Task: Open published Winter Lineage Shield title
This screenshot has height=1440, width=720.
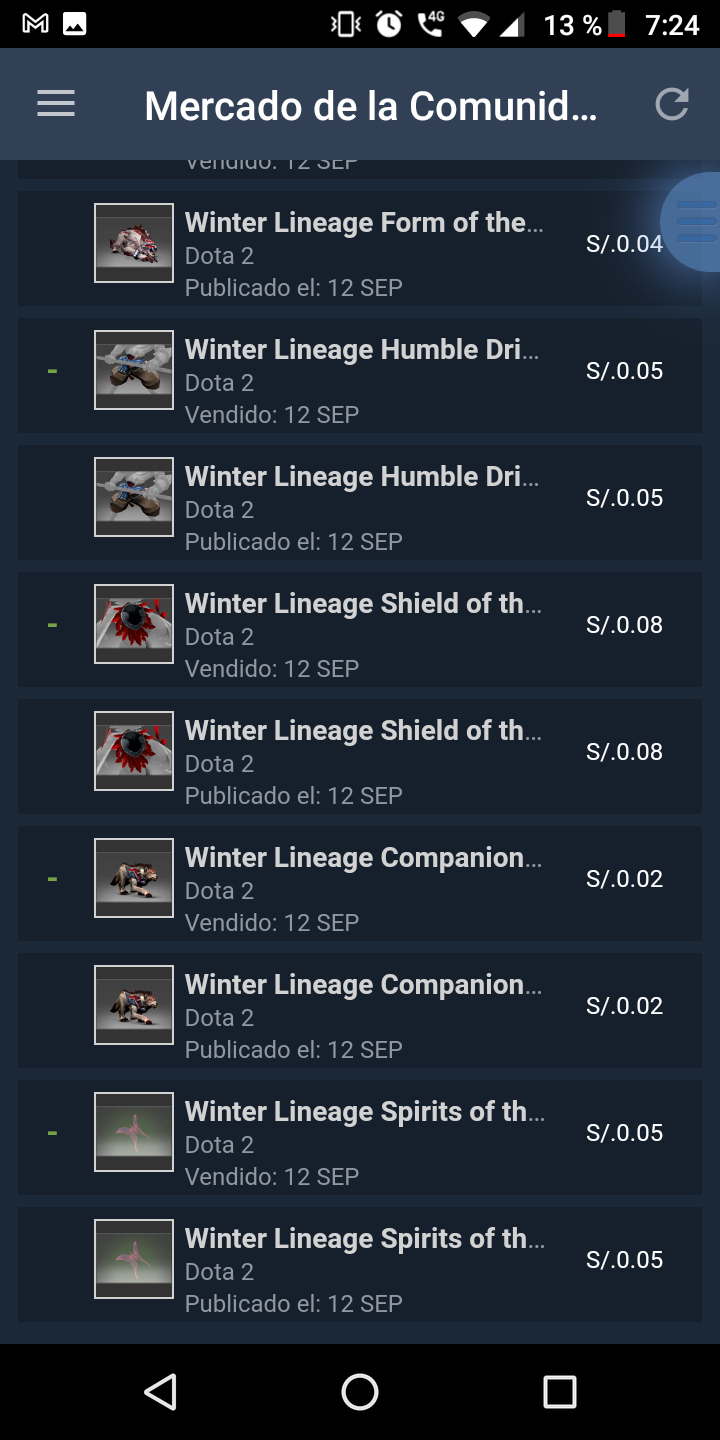Action: 363,730
